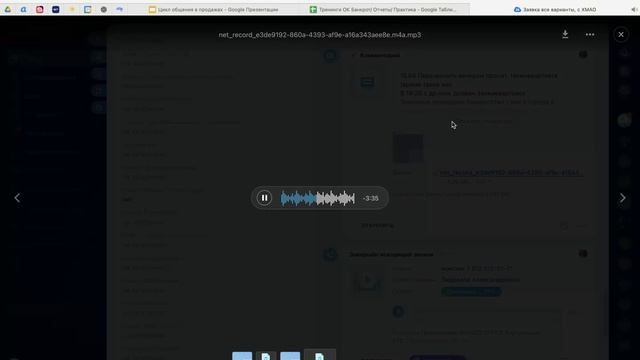Viewport: 640px width, 360px height.
Task: Open the Google Drive bookmark icon
Action: 8,9
